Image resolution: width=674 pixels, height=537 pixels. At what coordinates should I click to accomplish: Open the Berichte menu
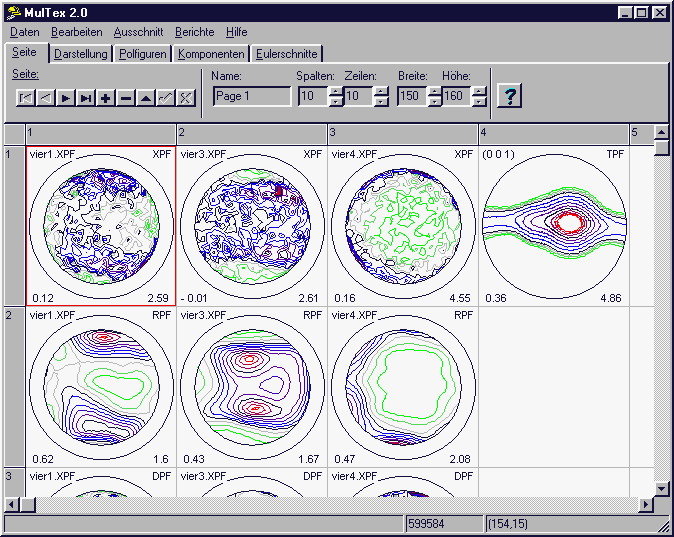(194, 32)
